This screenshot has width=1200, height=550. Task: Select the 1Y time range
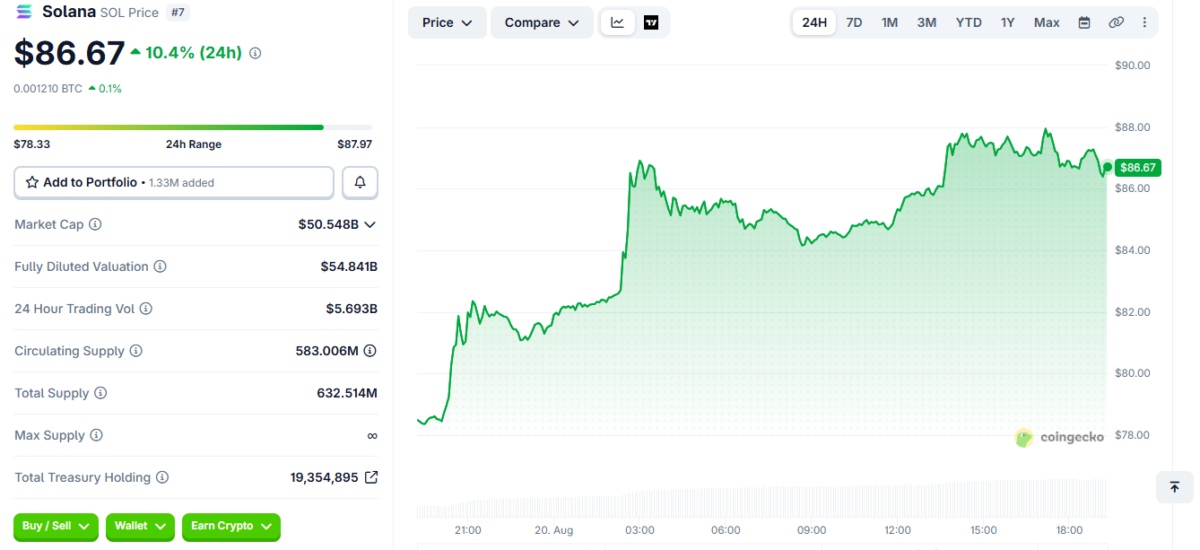pyautogui.click(x=1008, y=22)
